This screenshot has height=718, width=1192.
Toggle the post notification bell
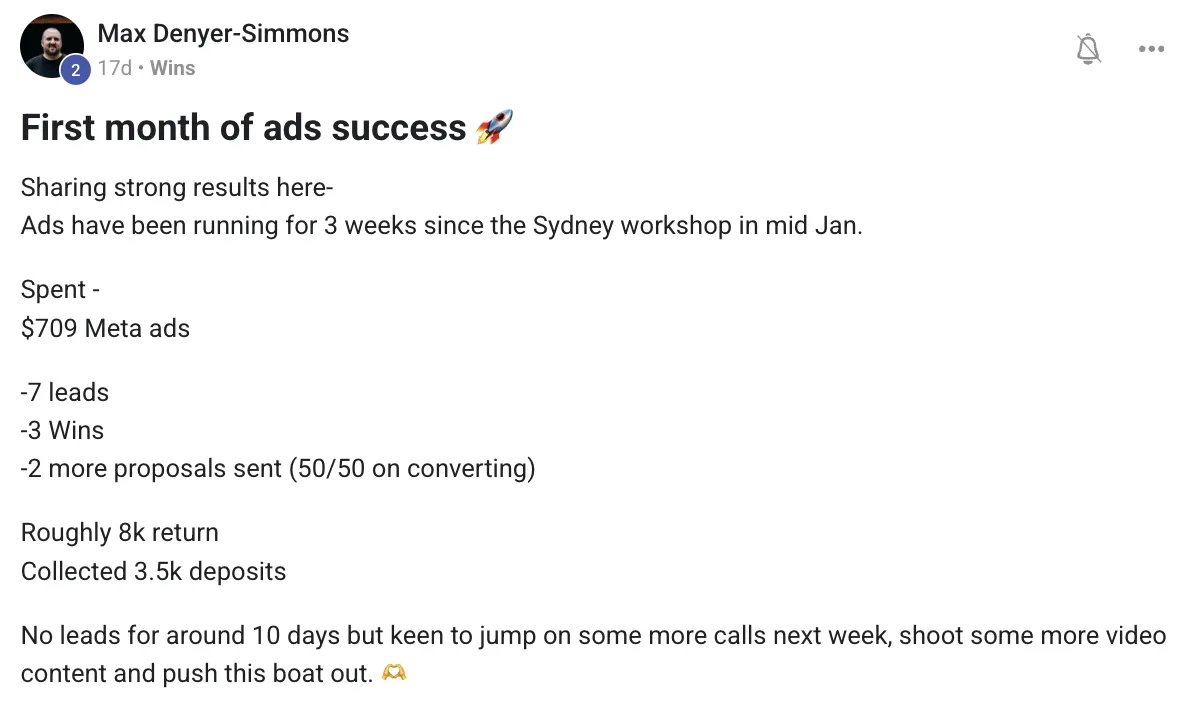click(x=1088, y=49)
